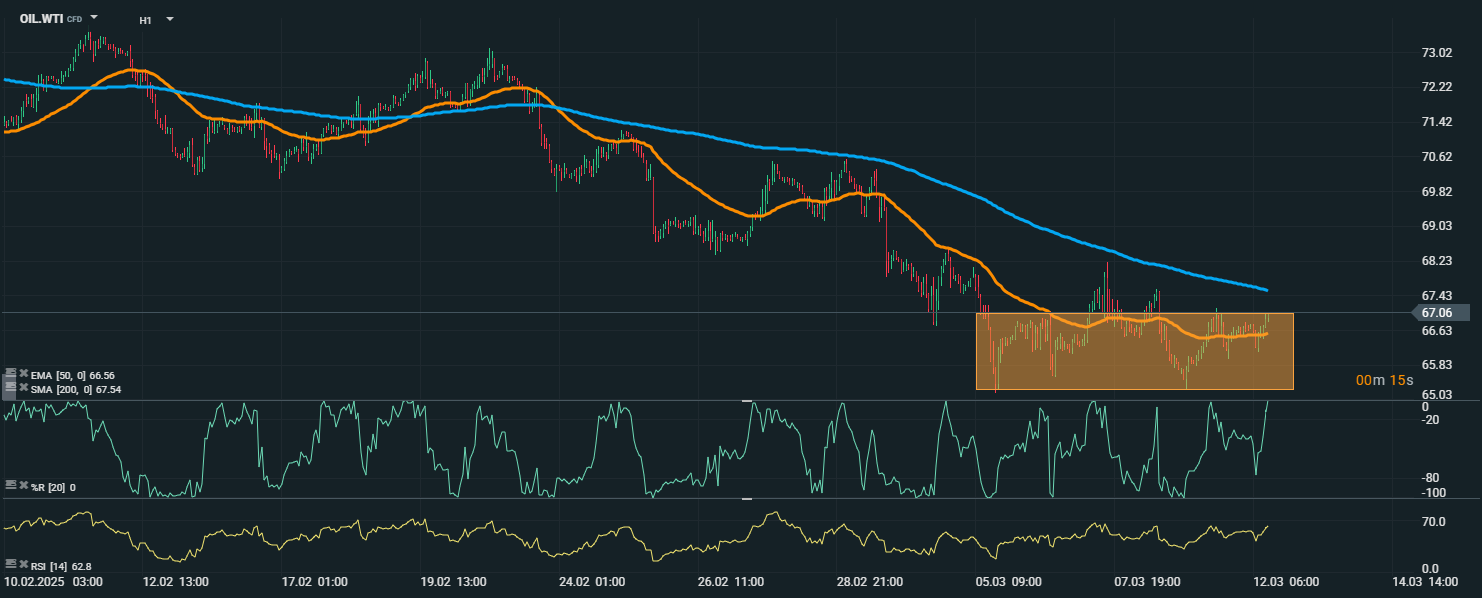Screen dimensions: 1482x598
Task: Click the %R -100 level label
Action: (x=1433, y=492)
